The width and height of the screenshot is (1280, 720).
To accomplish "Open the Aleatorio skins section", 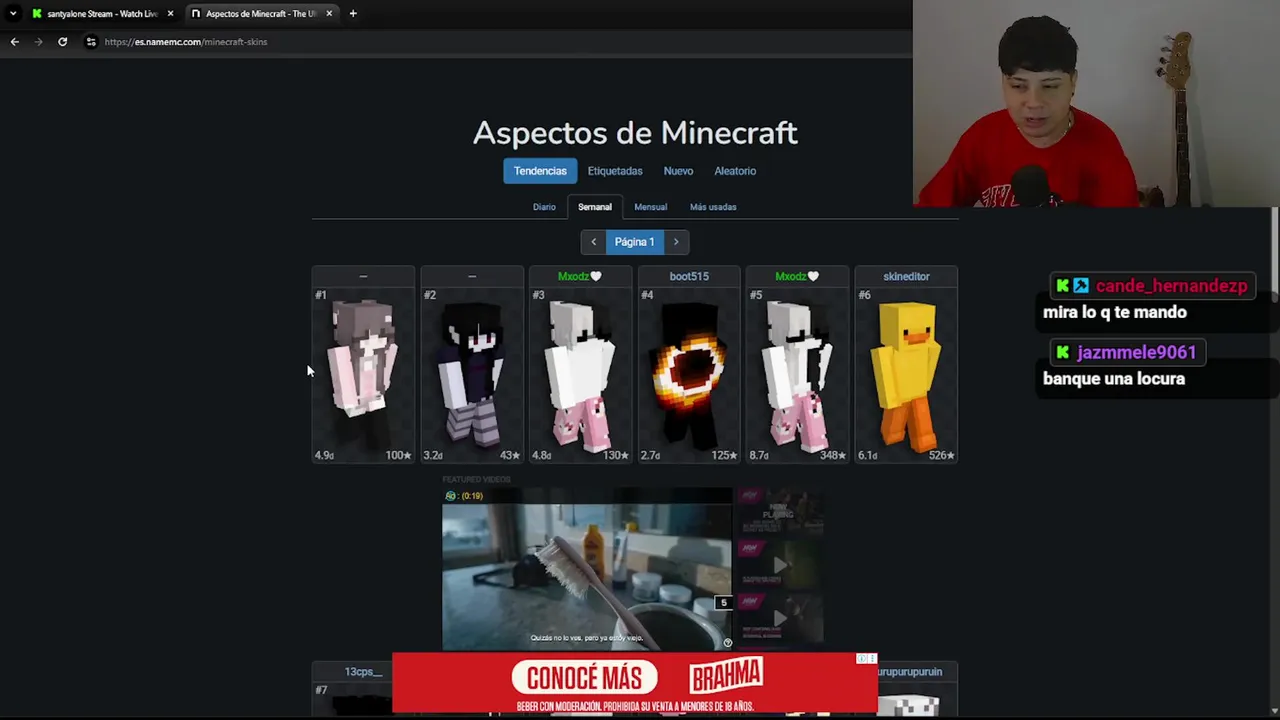I will pos(735,171).
